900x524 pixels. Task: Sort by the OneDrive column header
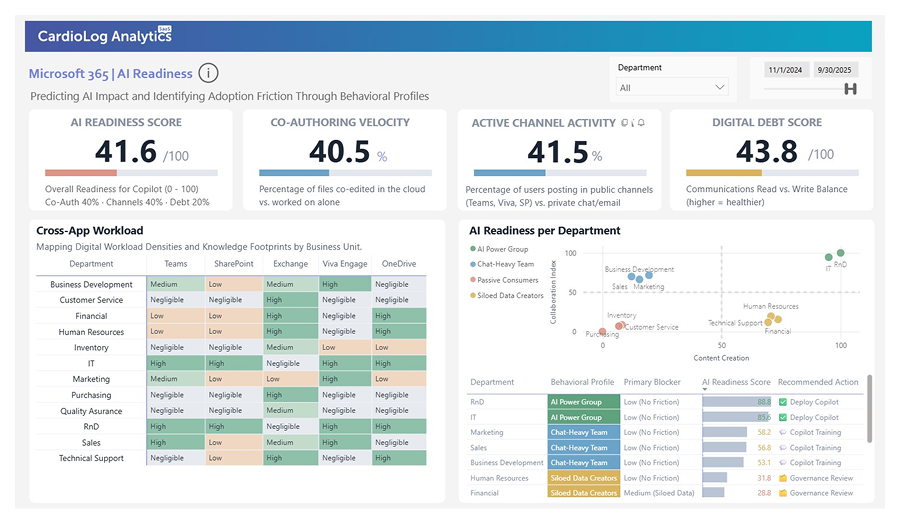coord(399,264)
